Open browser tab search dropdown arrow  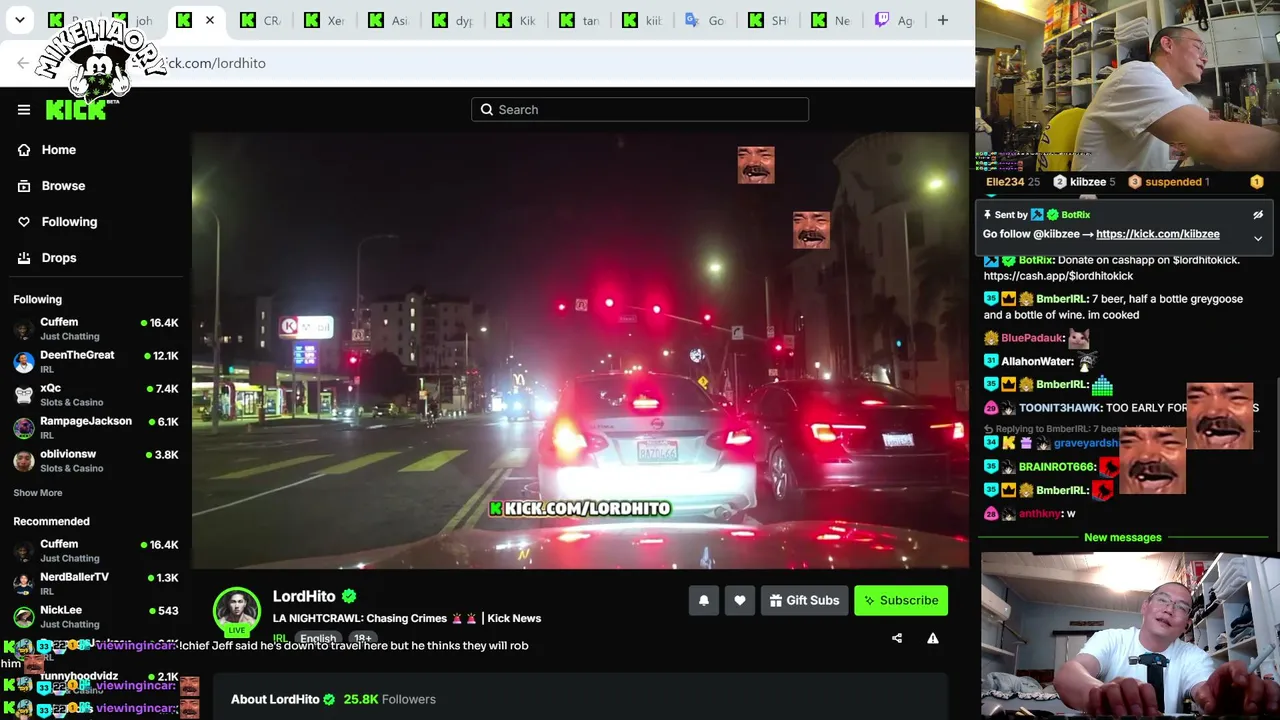pyautogui.click(x=20, y=20)
